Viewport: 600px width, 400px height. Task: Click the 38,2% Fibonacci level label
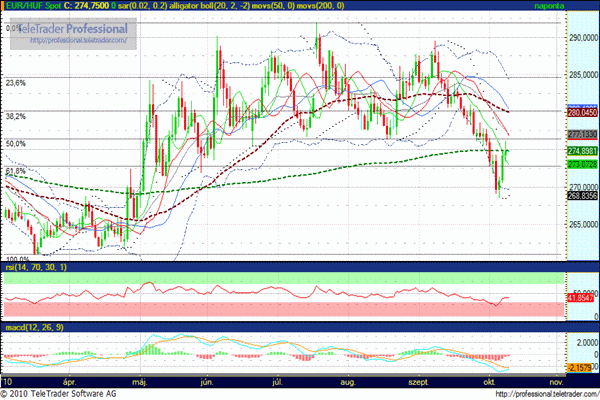(x=16, y=116)
